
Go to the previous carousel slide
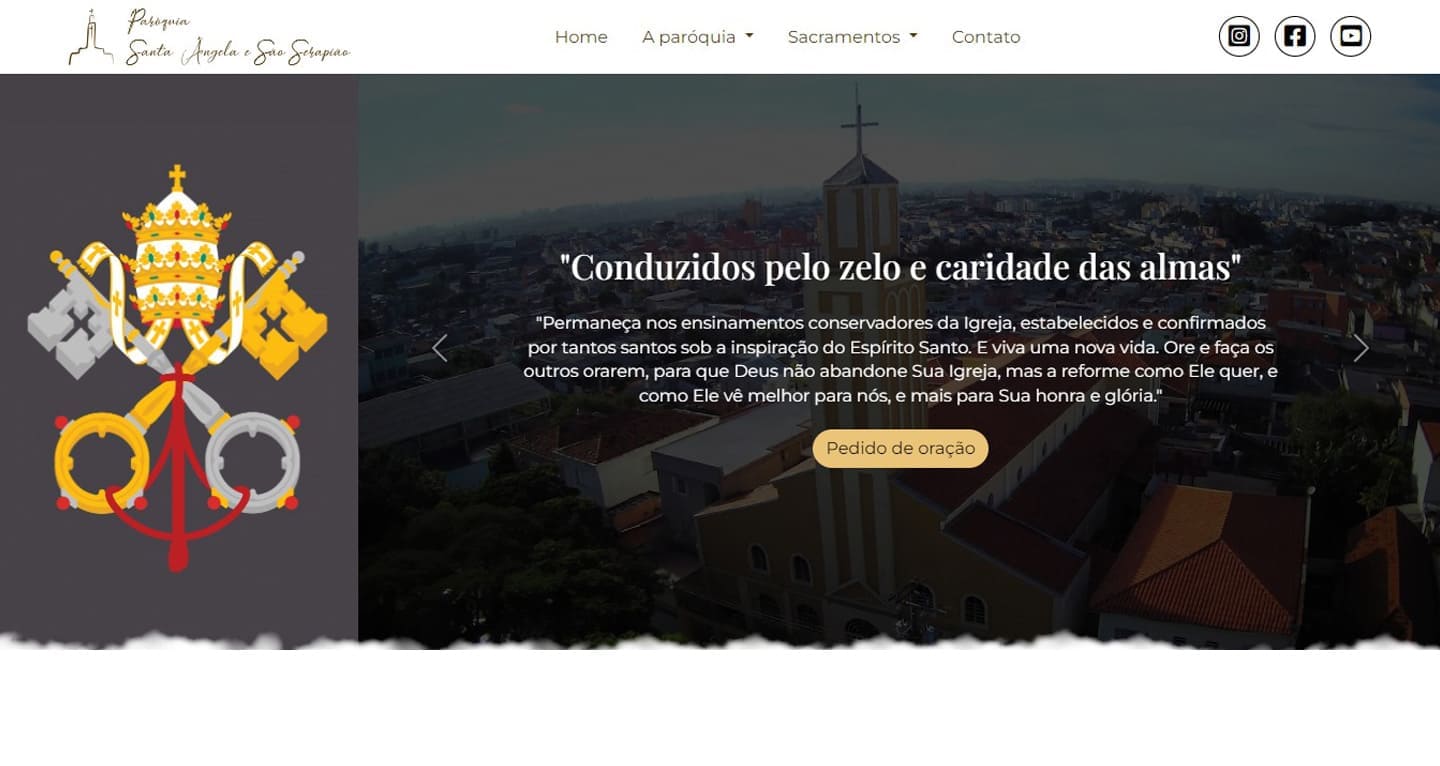point(439,348)
